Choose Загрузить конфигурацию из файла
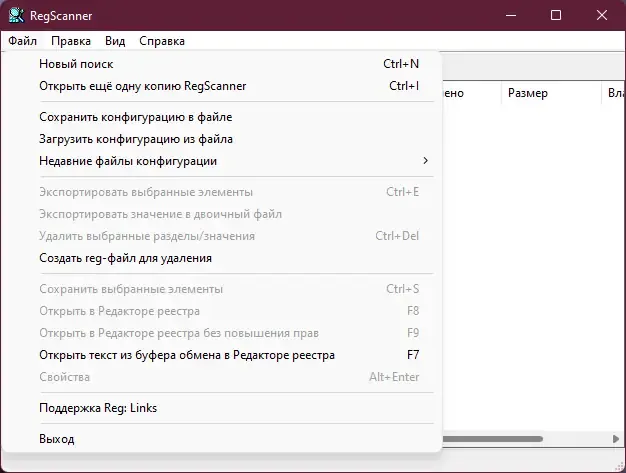 [x=222, y=139]
